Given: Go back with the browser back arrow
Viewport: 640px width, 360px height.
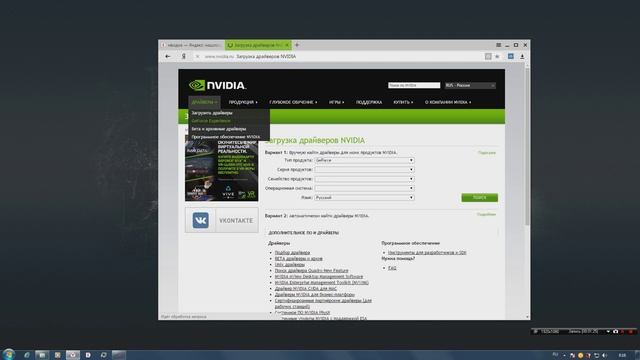Looking at the screenshot, I should coord(168,56).
